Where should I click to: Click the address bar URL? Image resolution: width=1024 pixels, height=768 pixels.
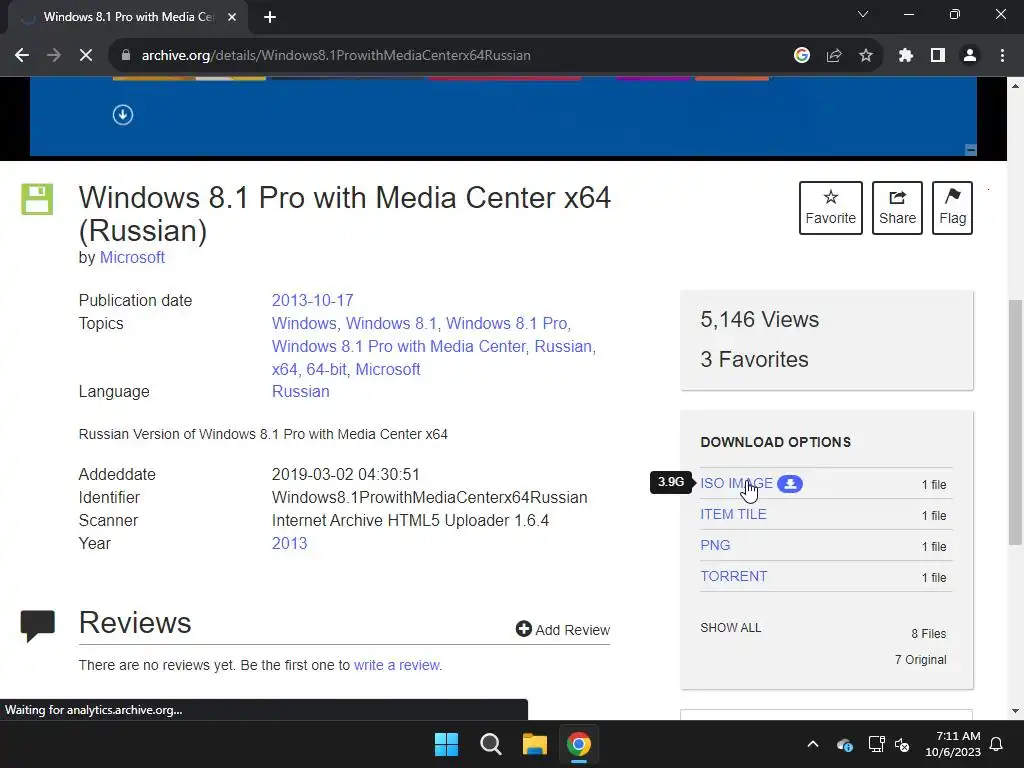click(336, 56)
